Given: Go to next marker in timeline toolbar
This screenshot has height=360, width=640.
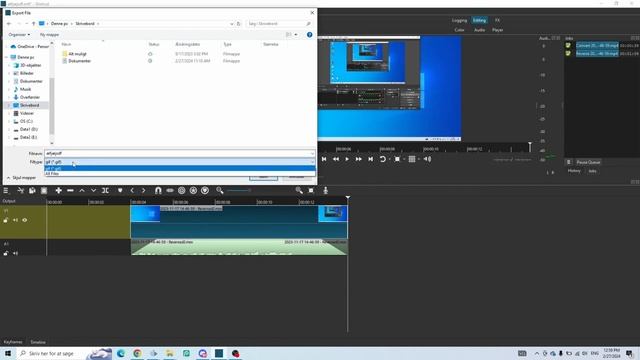Looking at the screenshot, I should [x=143, y=190].
